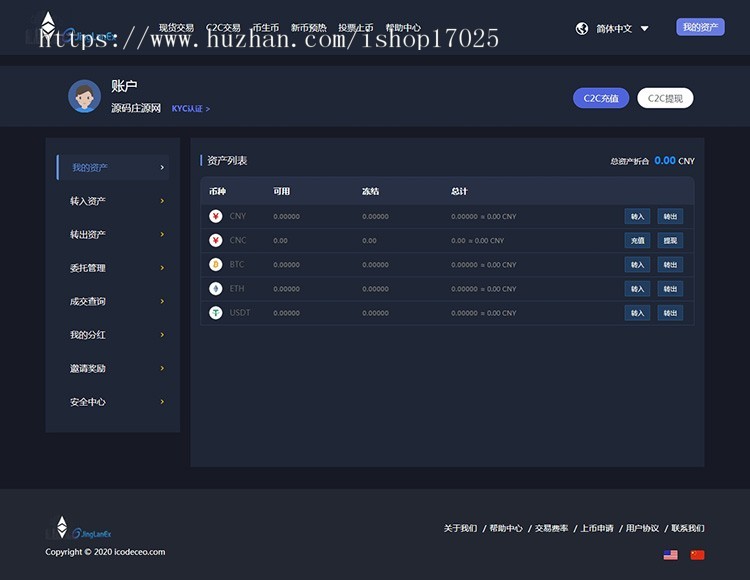Open the 联系我们 footer link

point(687,528)
